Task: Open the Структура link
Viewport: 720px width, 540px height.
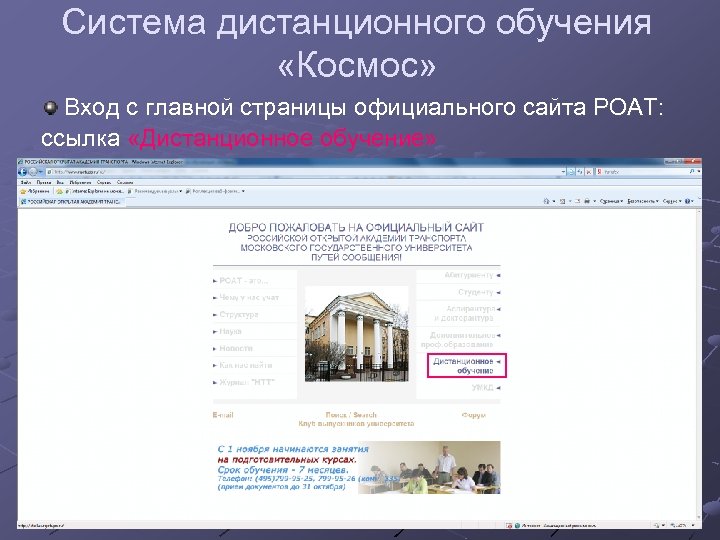Action: pos(239,315)
